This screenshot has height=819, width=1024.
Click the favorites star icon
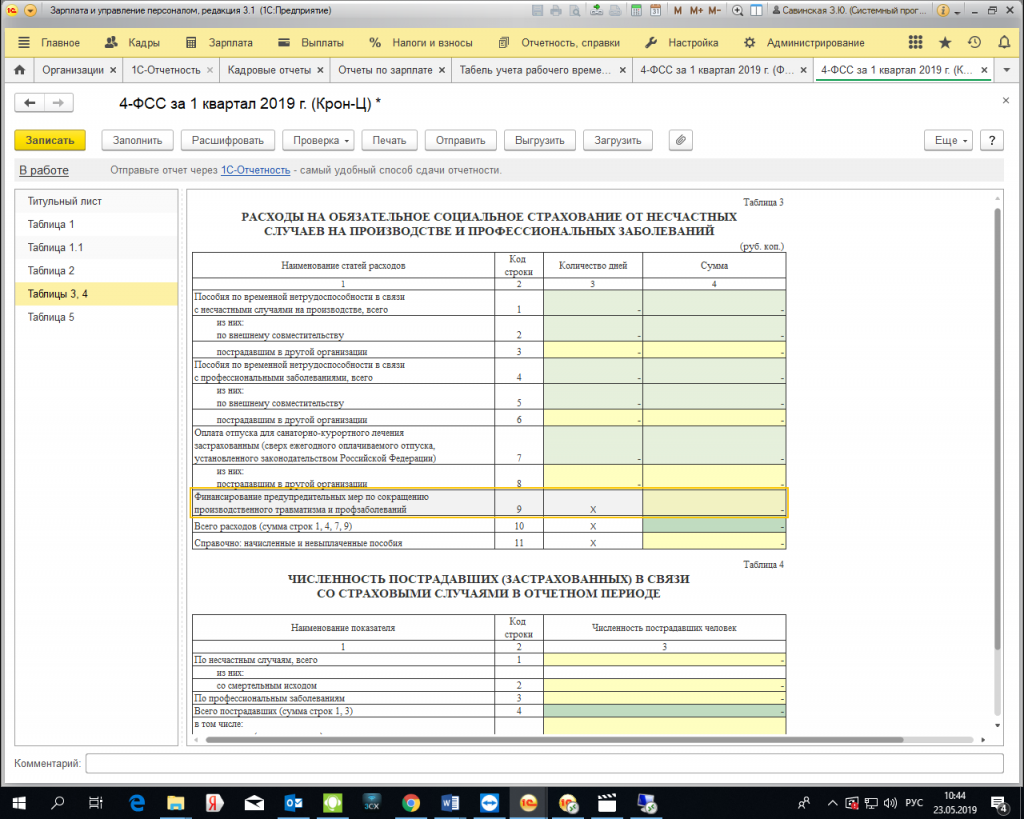(x=945, y=43)
